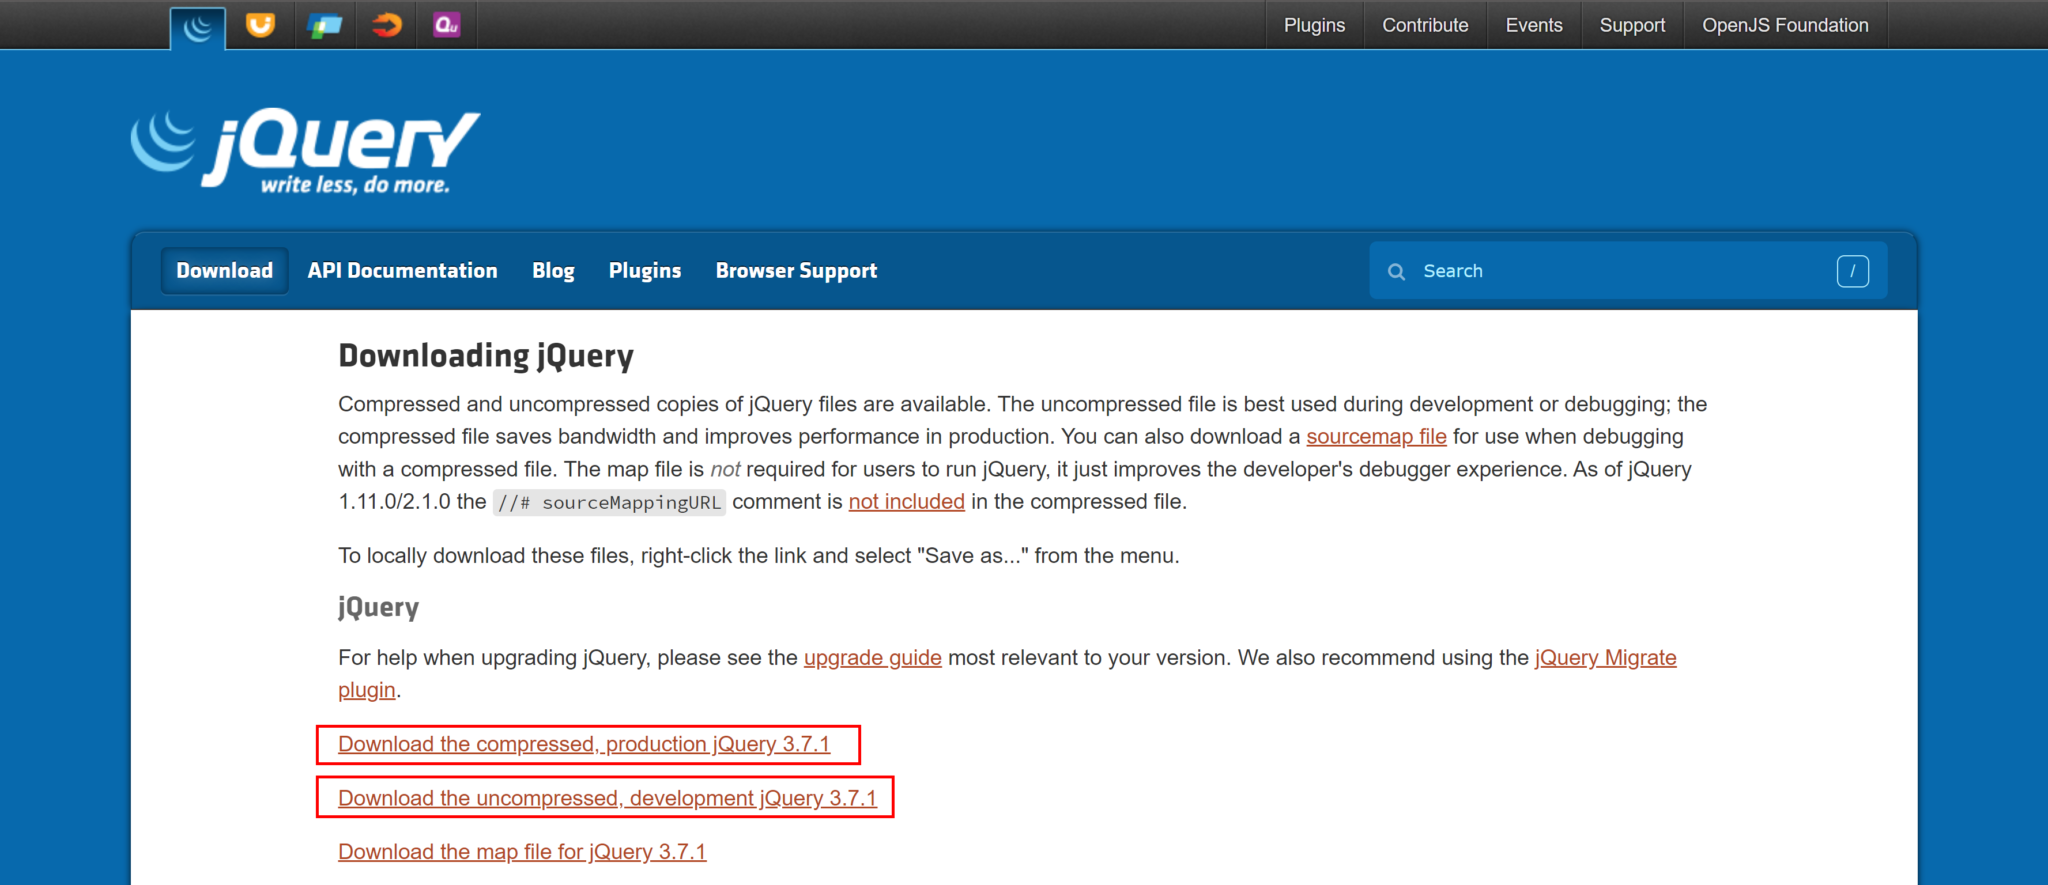Go to OpenJS Foundation in top menu
Screen dimensions: 2048x885
[x=1785, y=25]
